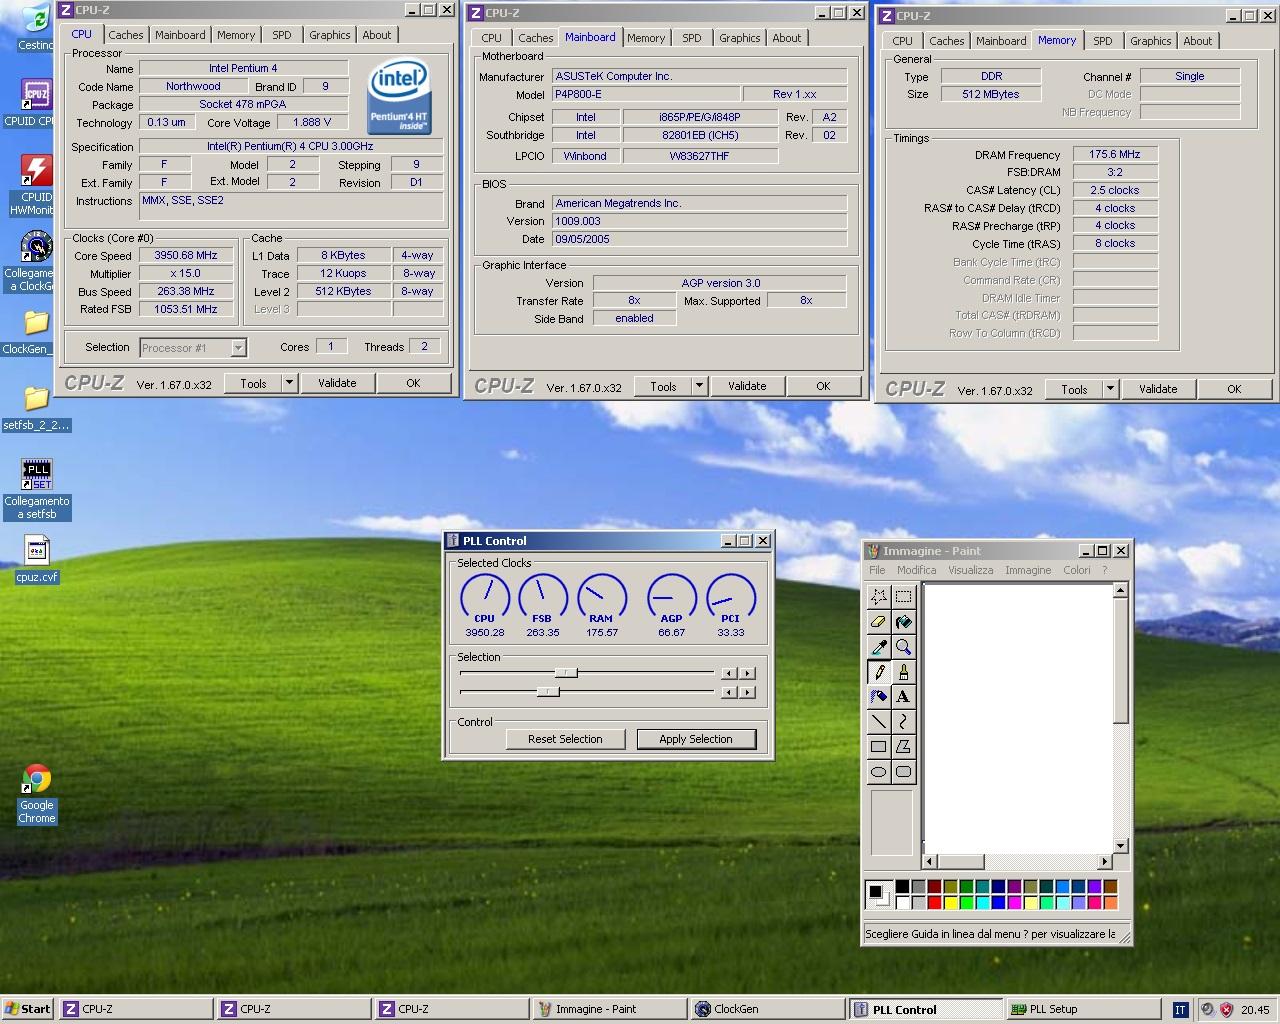This screenshot has width=1280, height=1024.
Task: Select the Polygon shape tool in Paint
Action: point(903,746)
